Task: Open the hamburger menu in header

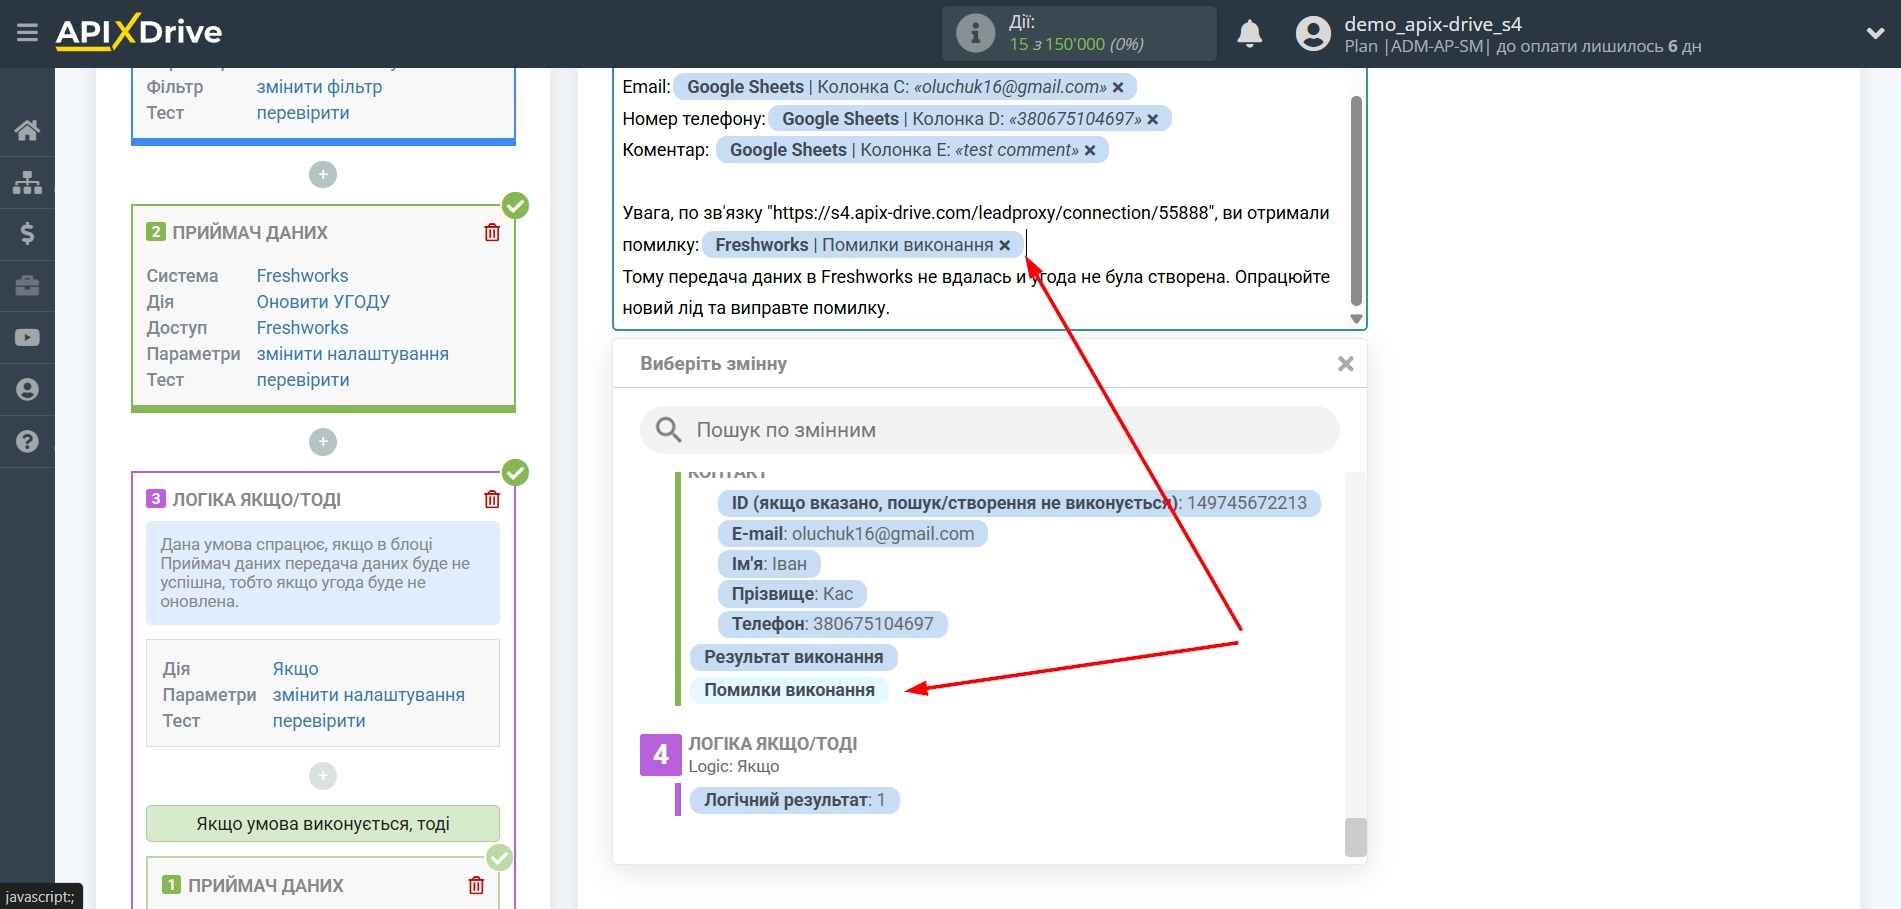Action: 27,33
